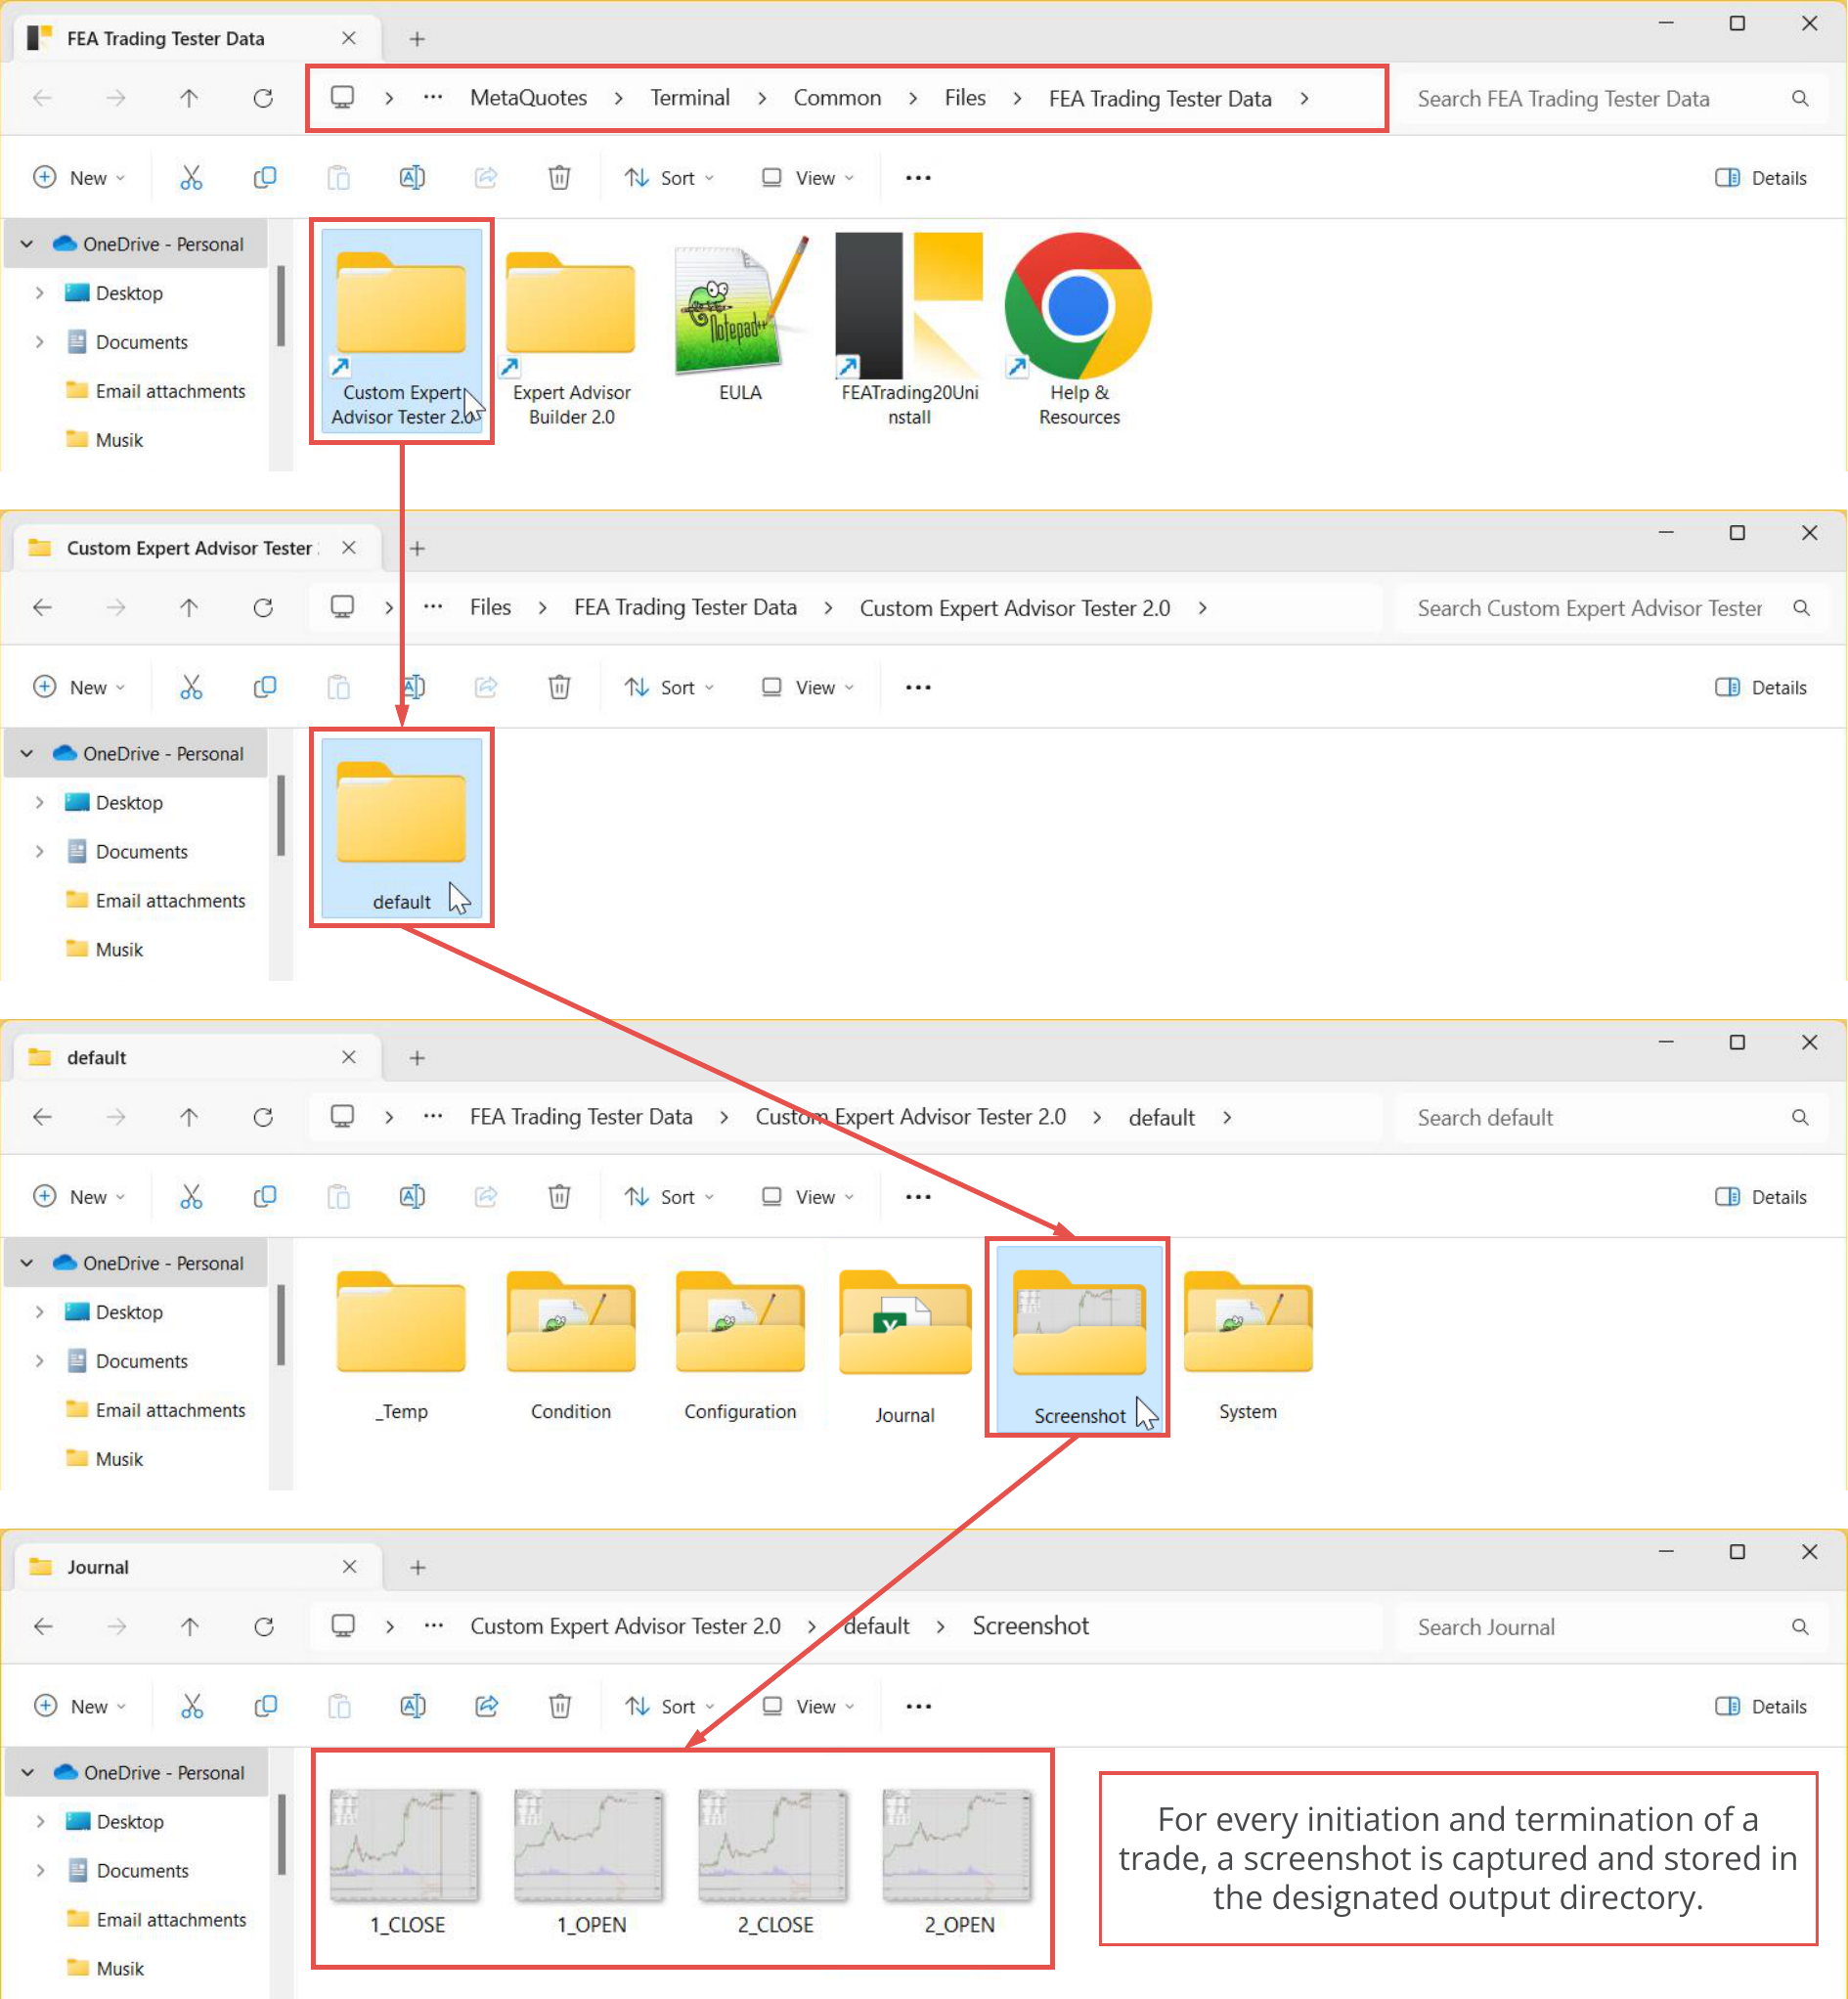This screenshot has height=1999, width=1848.
Task: Add new tab in FEA Trading Tester Data window
Action: (417, 38)
